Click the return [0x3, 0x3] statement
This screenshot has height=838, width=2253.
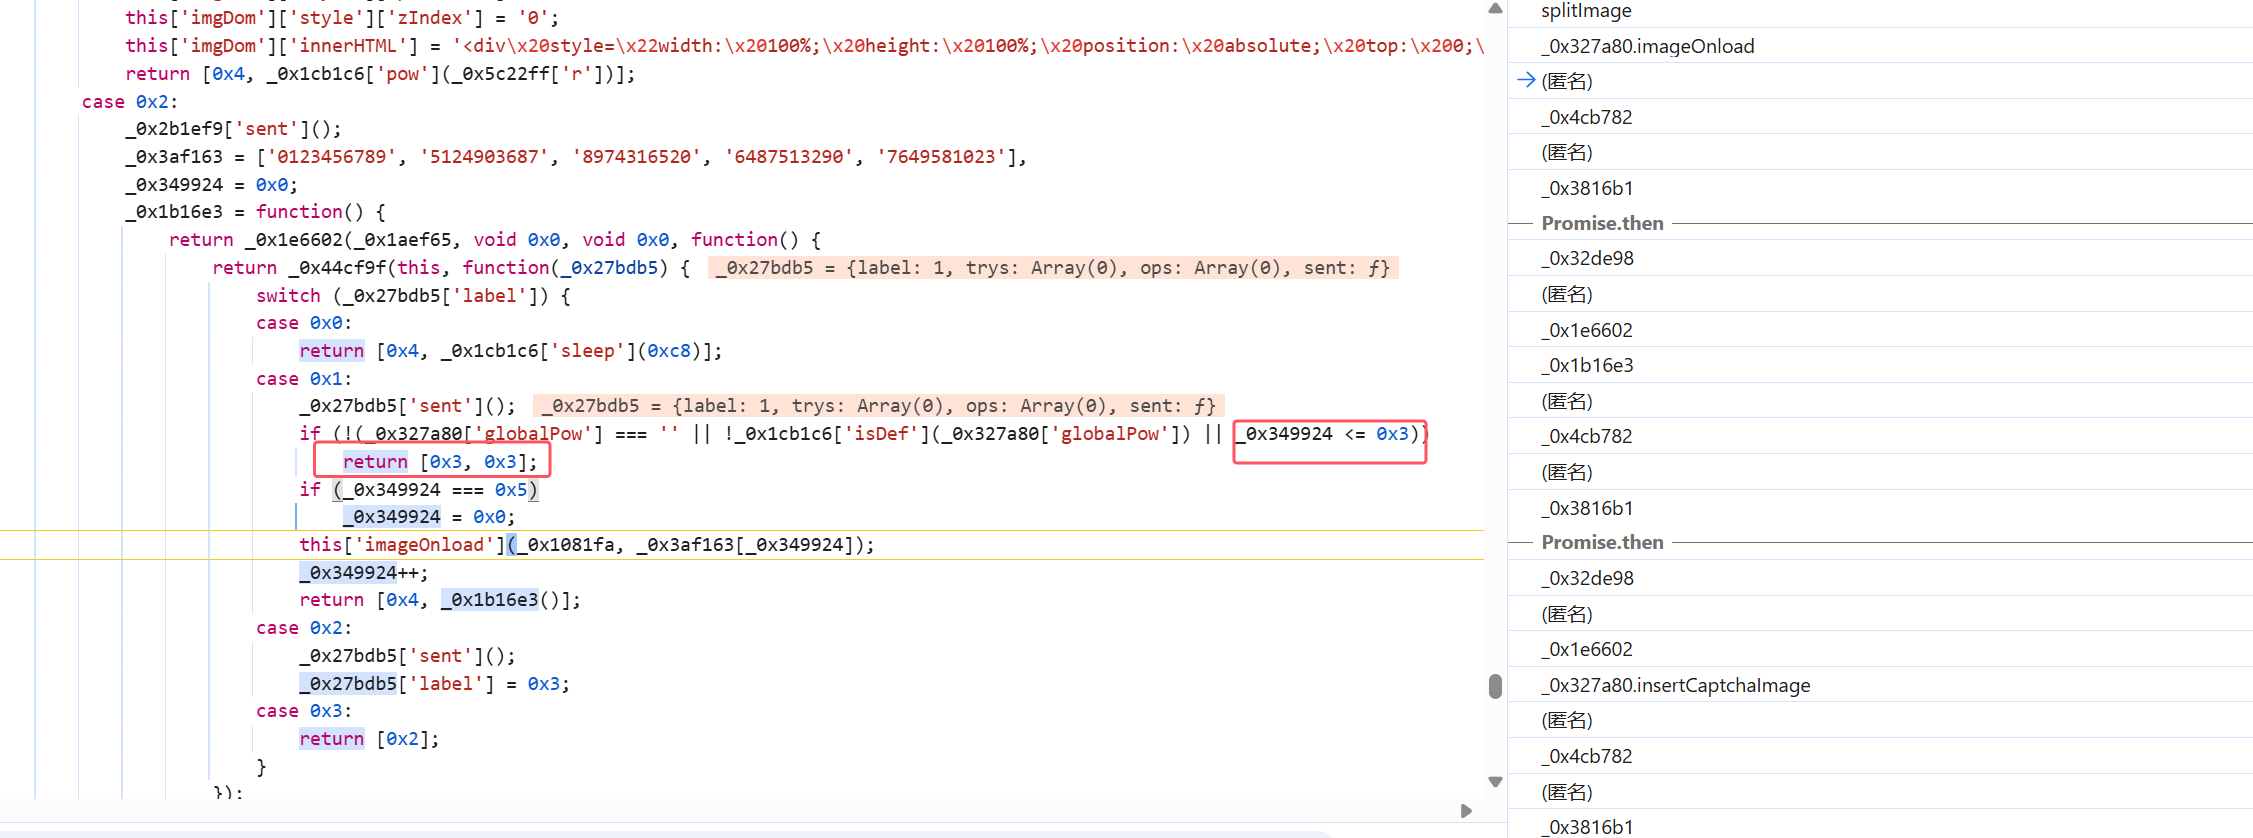440,462
